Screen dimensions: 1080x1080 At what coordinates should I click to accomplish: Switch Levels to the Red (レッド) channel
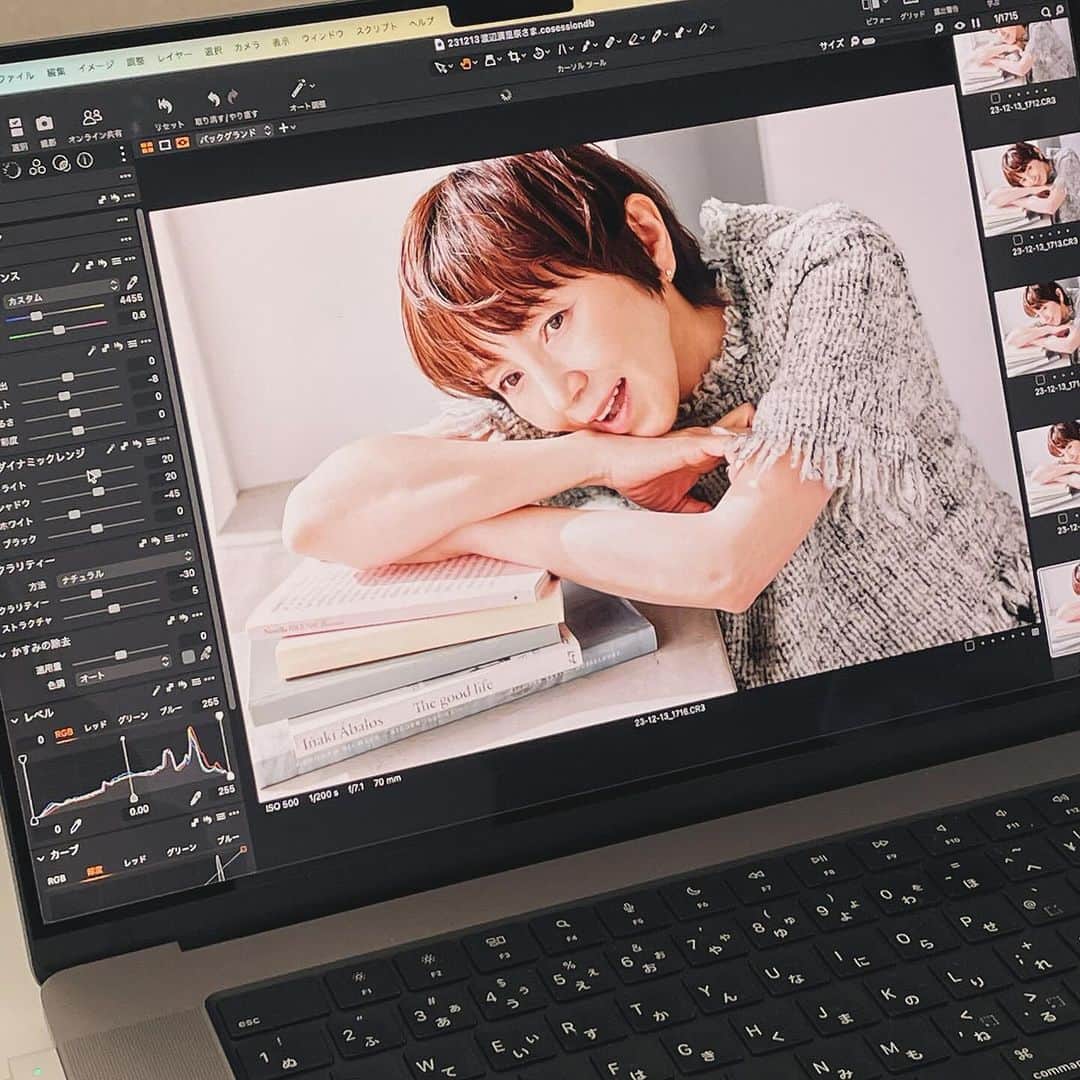click(95, 725)
